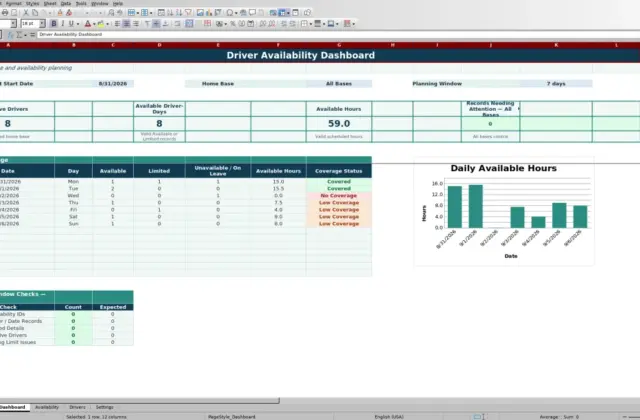Expand the font color dropdown arrow
Screen dimensions: 640x420
click(x=94, y=24)
